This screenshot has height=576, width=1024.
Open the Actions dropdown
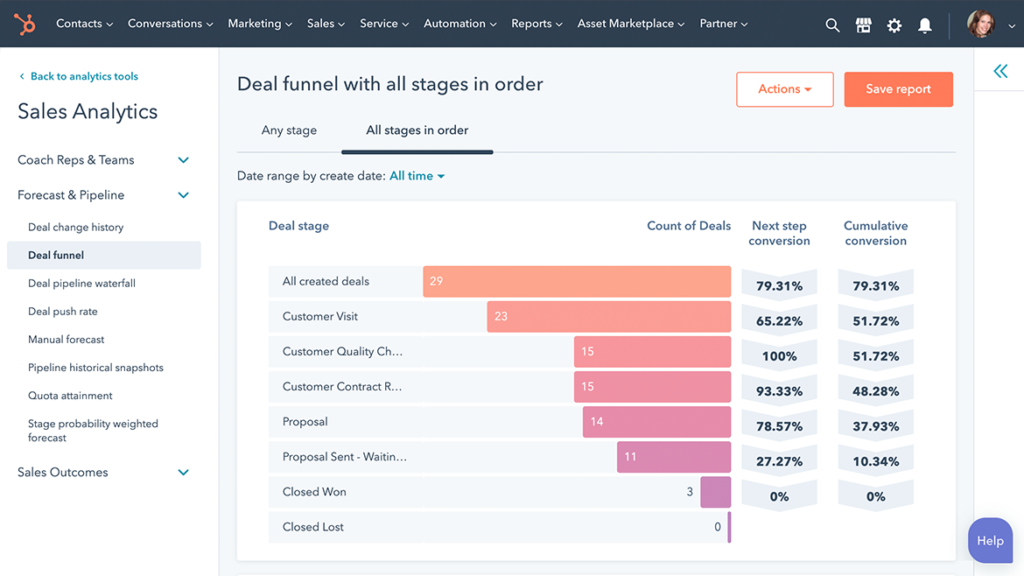(785, 89)
